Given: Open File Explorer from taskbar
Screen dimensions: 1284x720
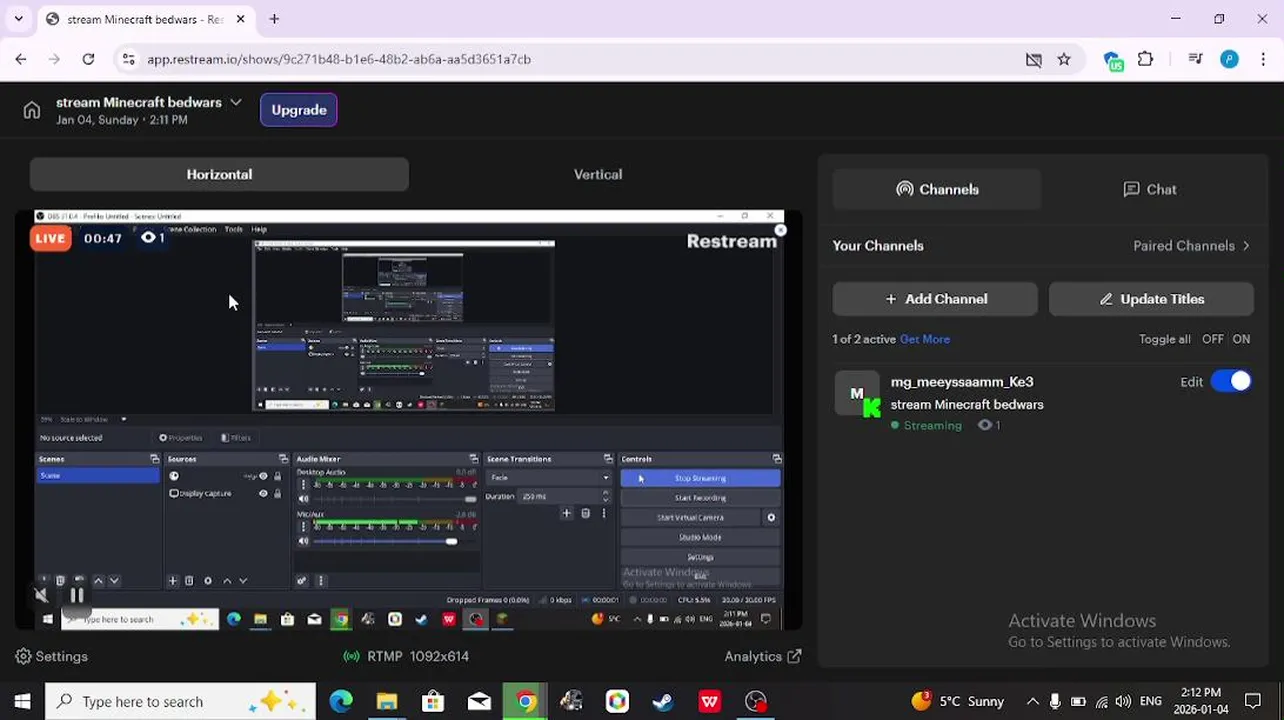Looking at the screenshot, I should [387, 701].
